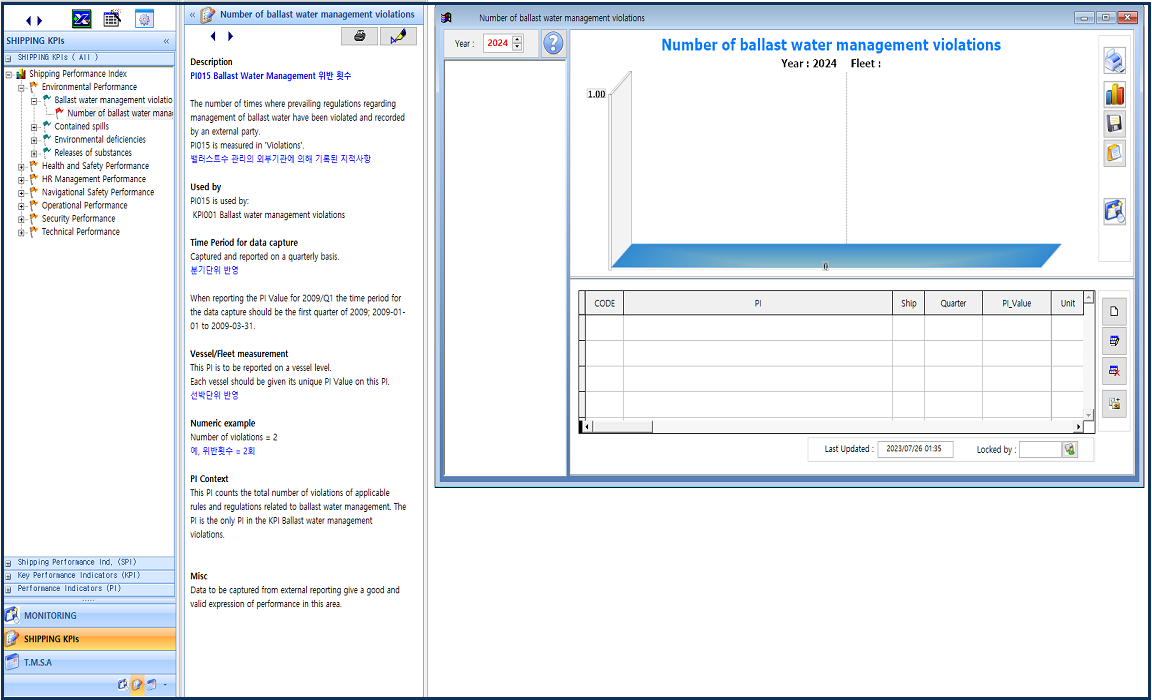Click the grid horizontal scrollbar thumb
The width and height of the screenshot is (1152, 700).
[x=622, y=427]
